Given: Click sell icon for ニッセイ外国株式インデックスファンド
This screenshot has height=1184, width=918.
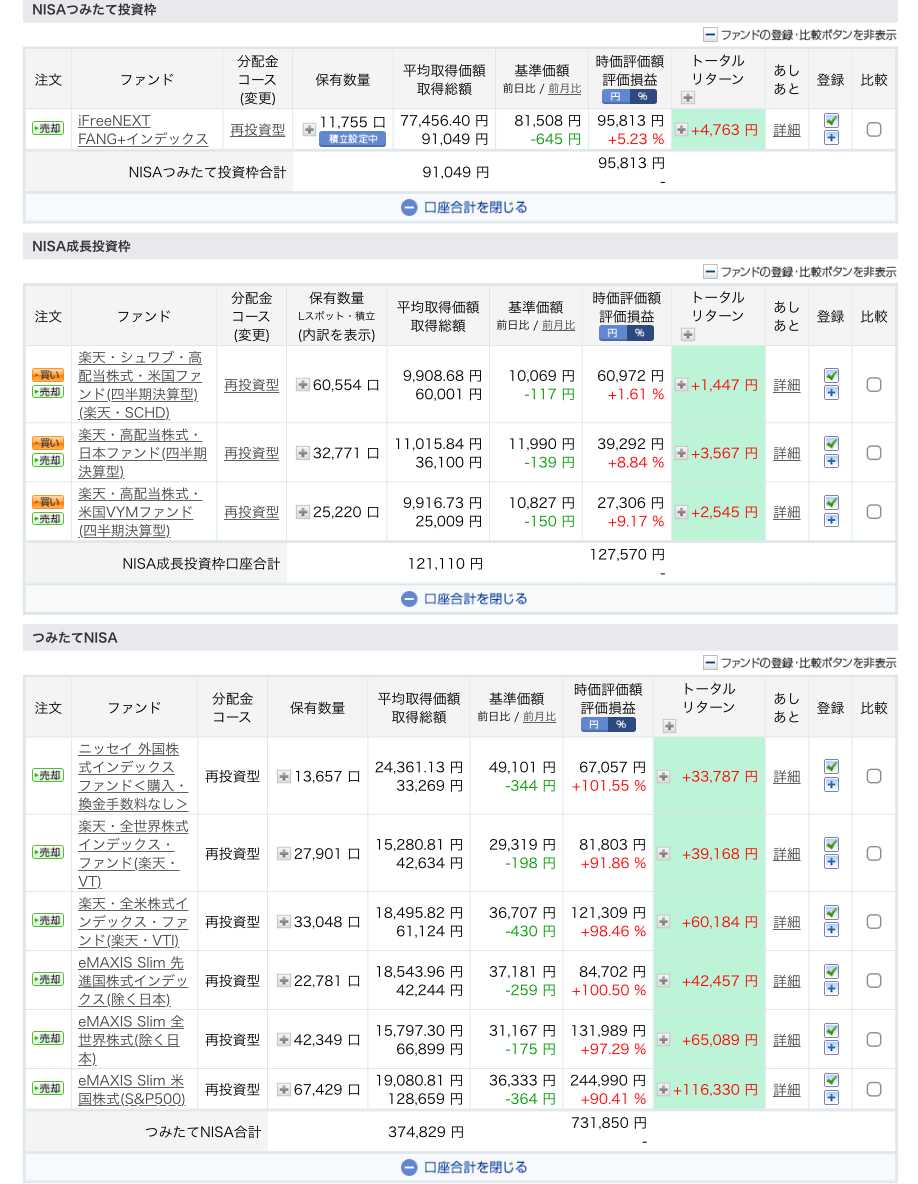Looking at the screenshot, I should pyautogui.click(x=47, y=776).
